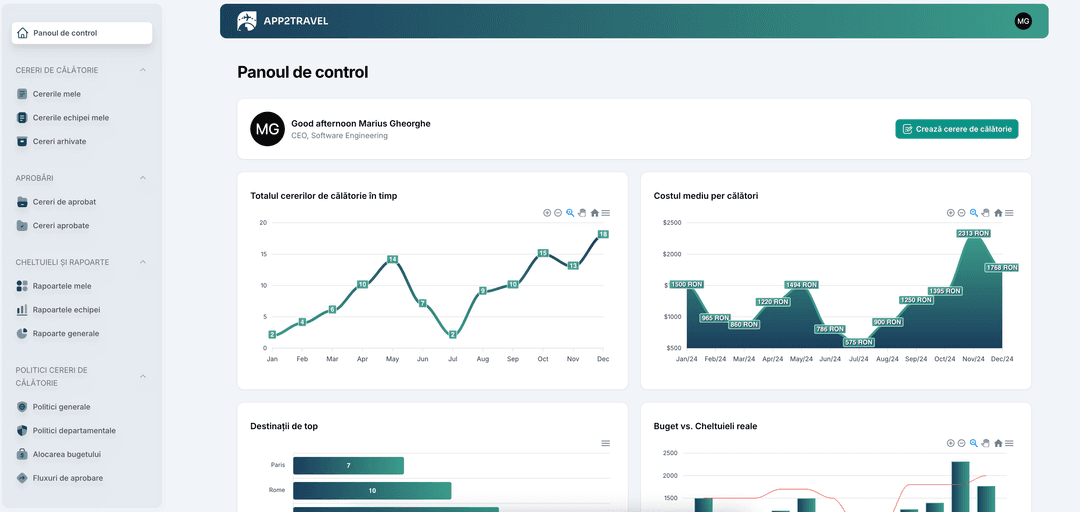Viewport: 1080px width, 512px height.
Task: Open Rapoarte generale page
Action: pos(66,334)
